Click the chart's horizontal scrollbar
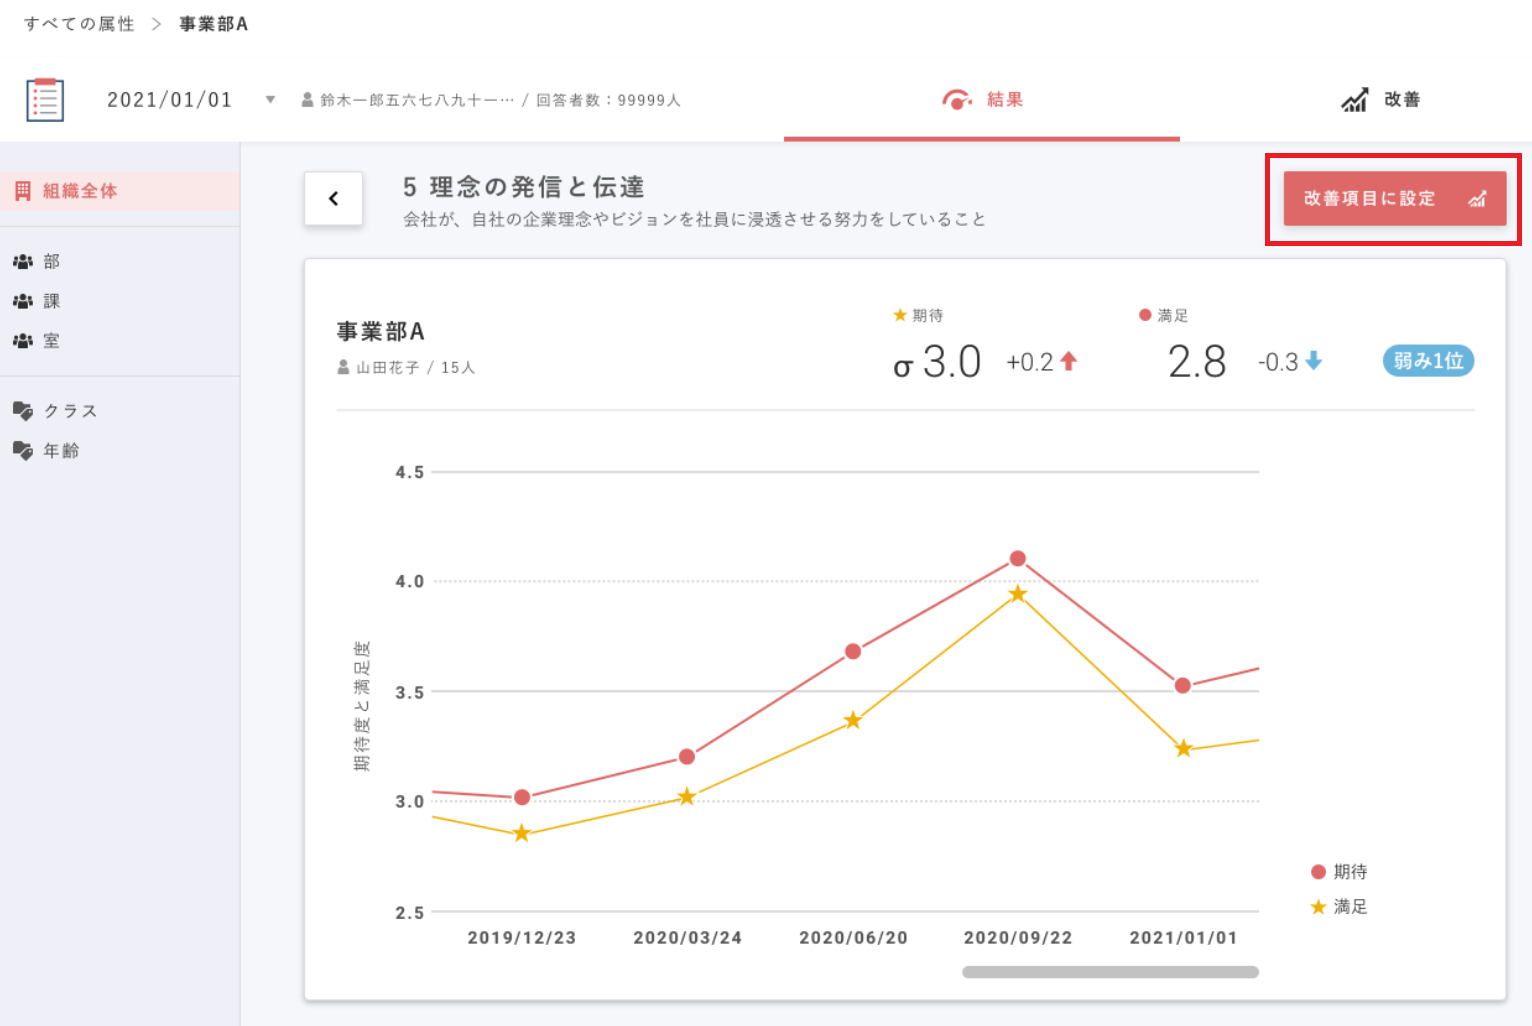Image resolution: width=1532 pixels, height=1026 pixels. tap(1110, 972)
